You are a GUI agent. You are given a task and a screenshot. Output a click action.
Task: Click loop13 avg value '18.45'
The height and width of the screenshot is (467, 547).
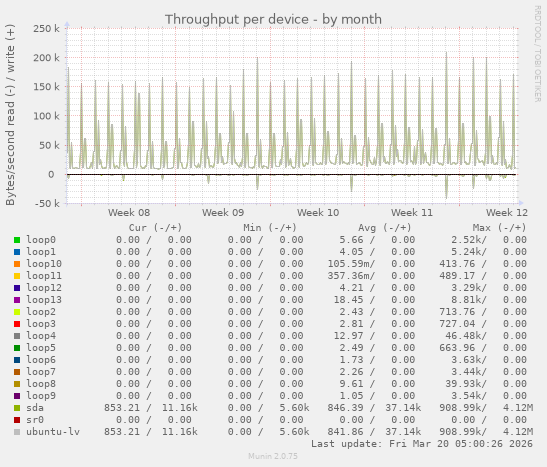(348, 300)
